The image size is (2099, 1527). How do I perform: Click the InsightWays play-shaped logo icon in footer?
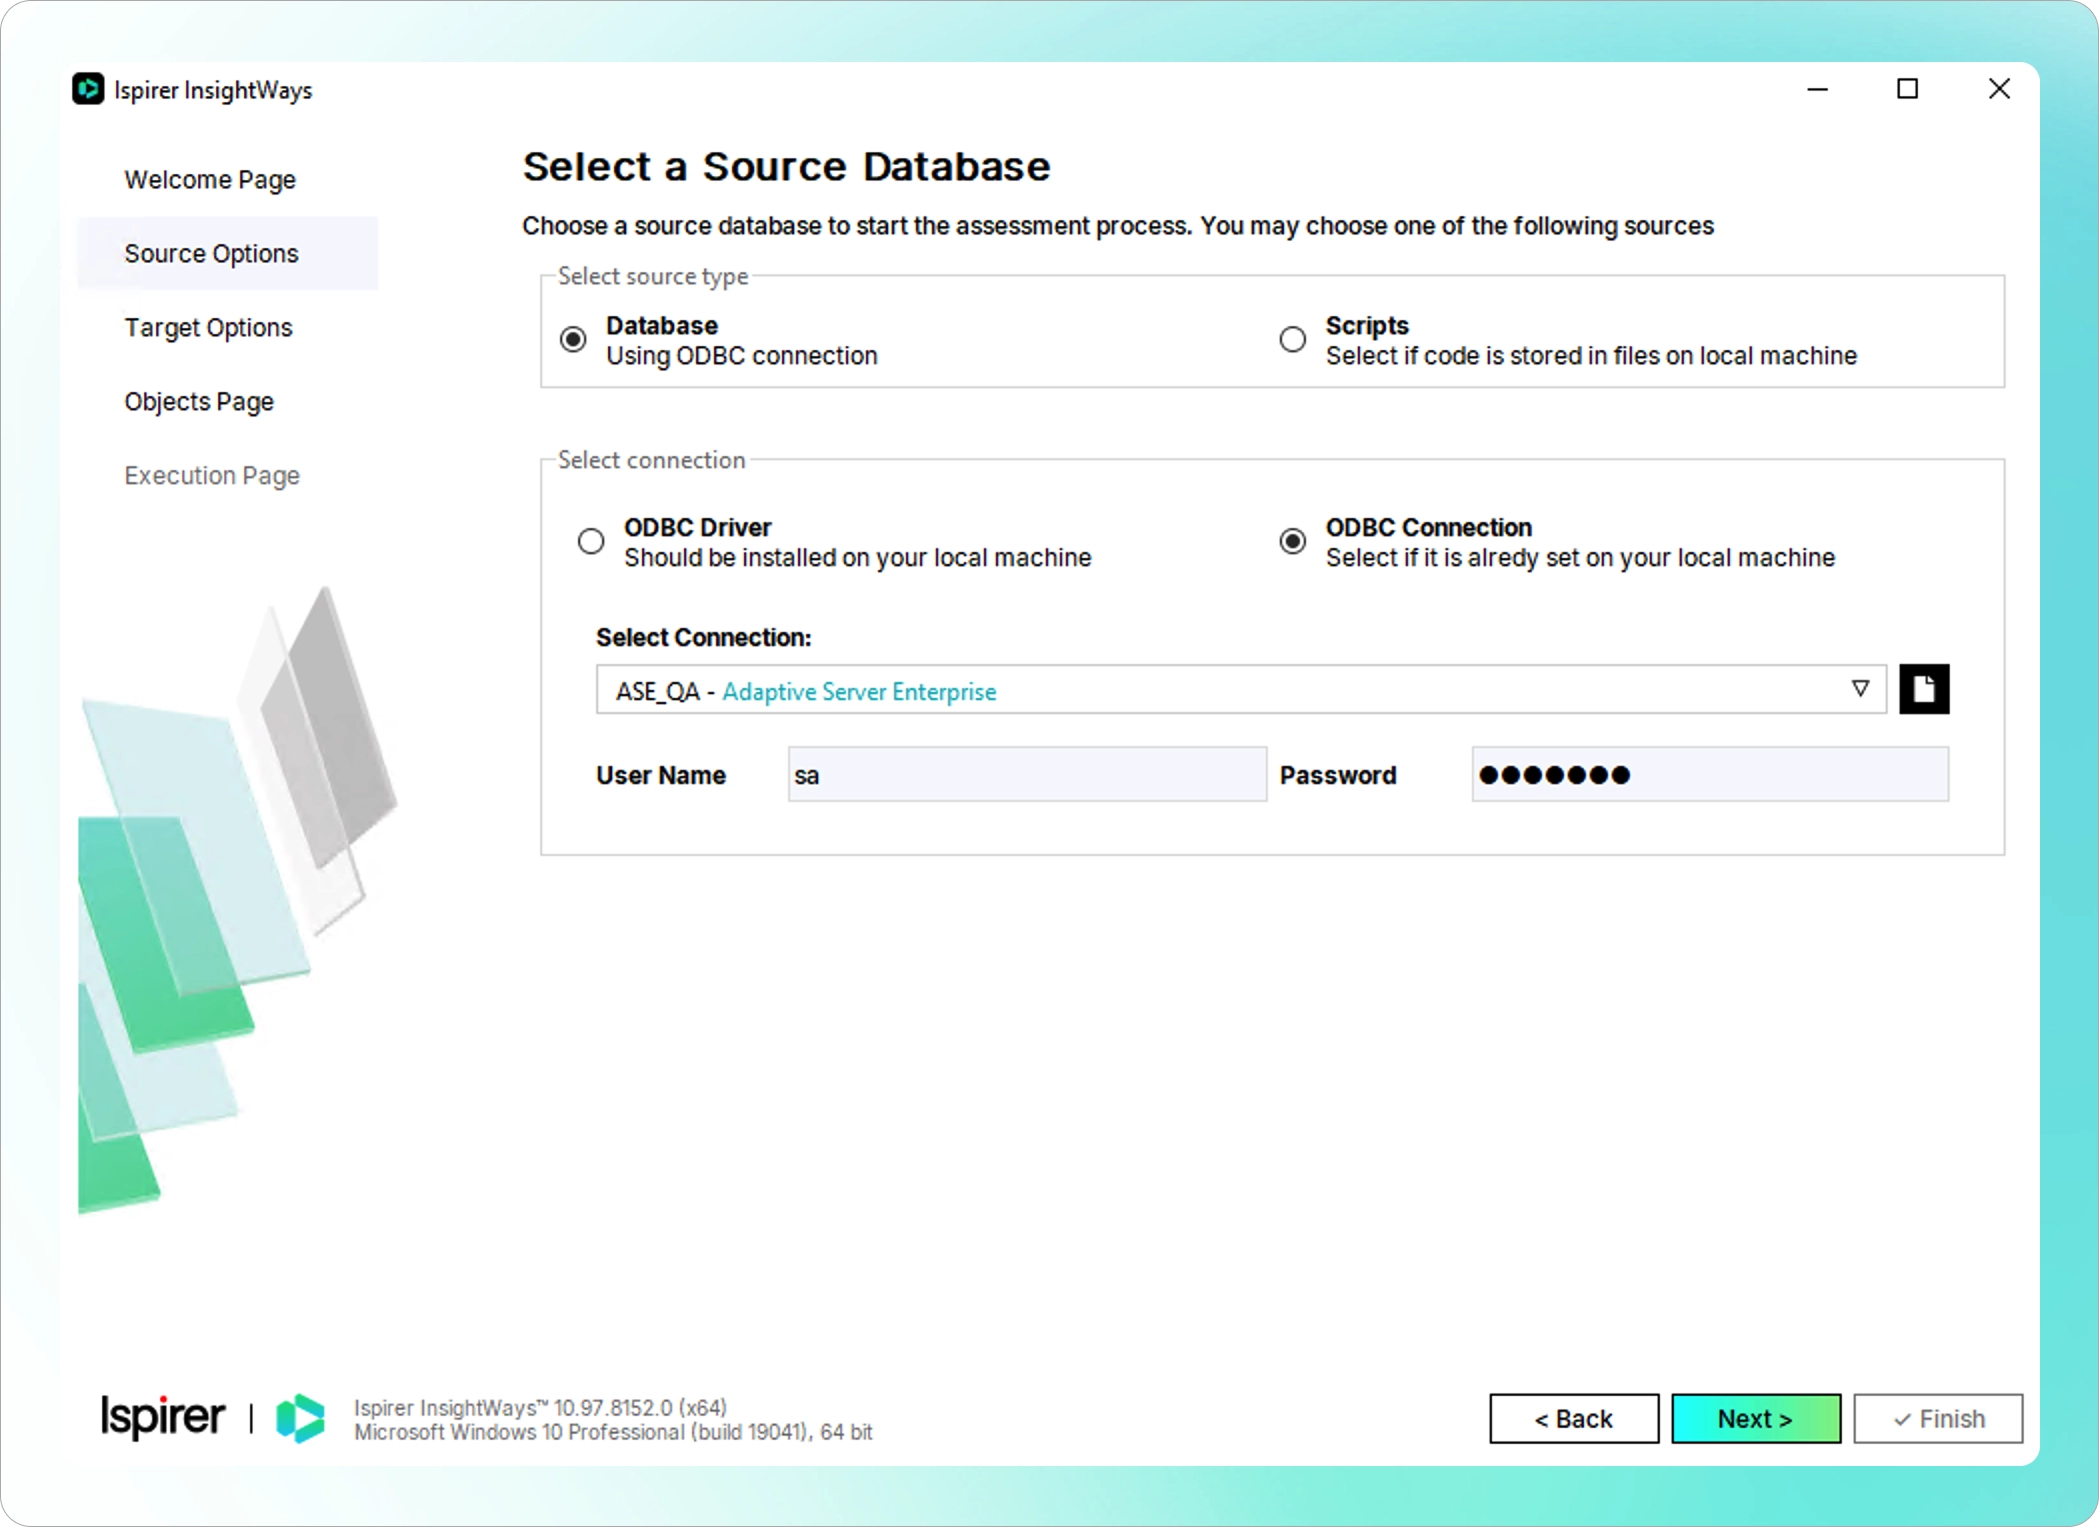pyautogui.click(x=300, y=1418)
